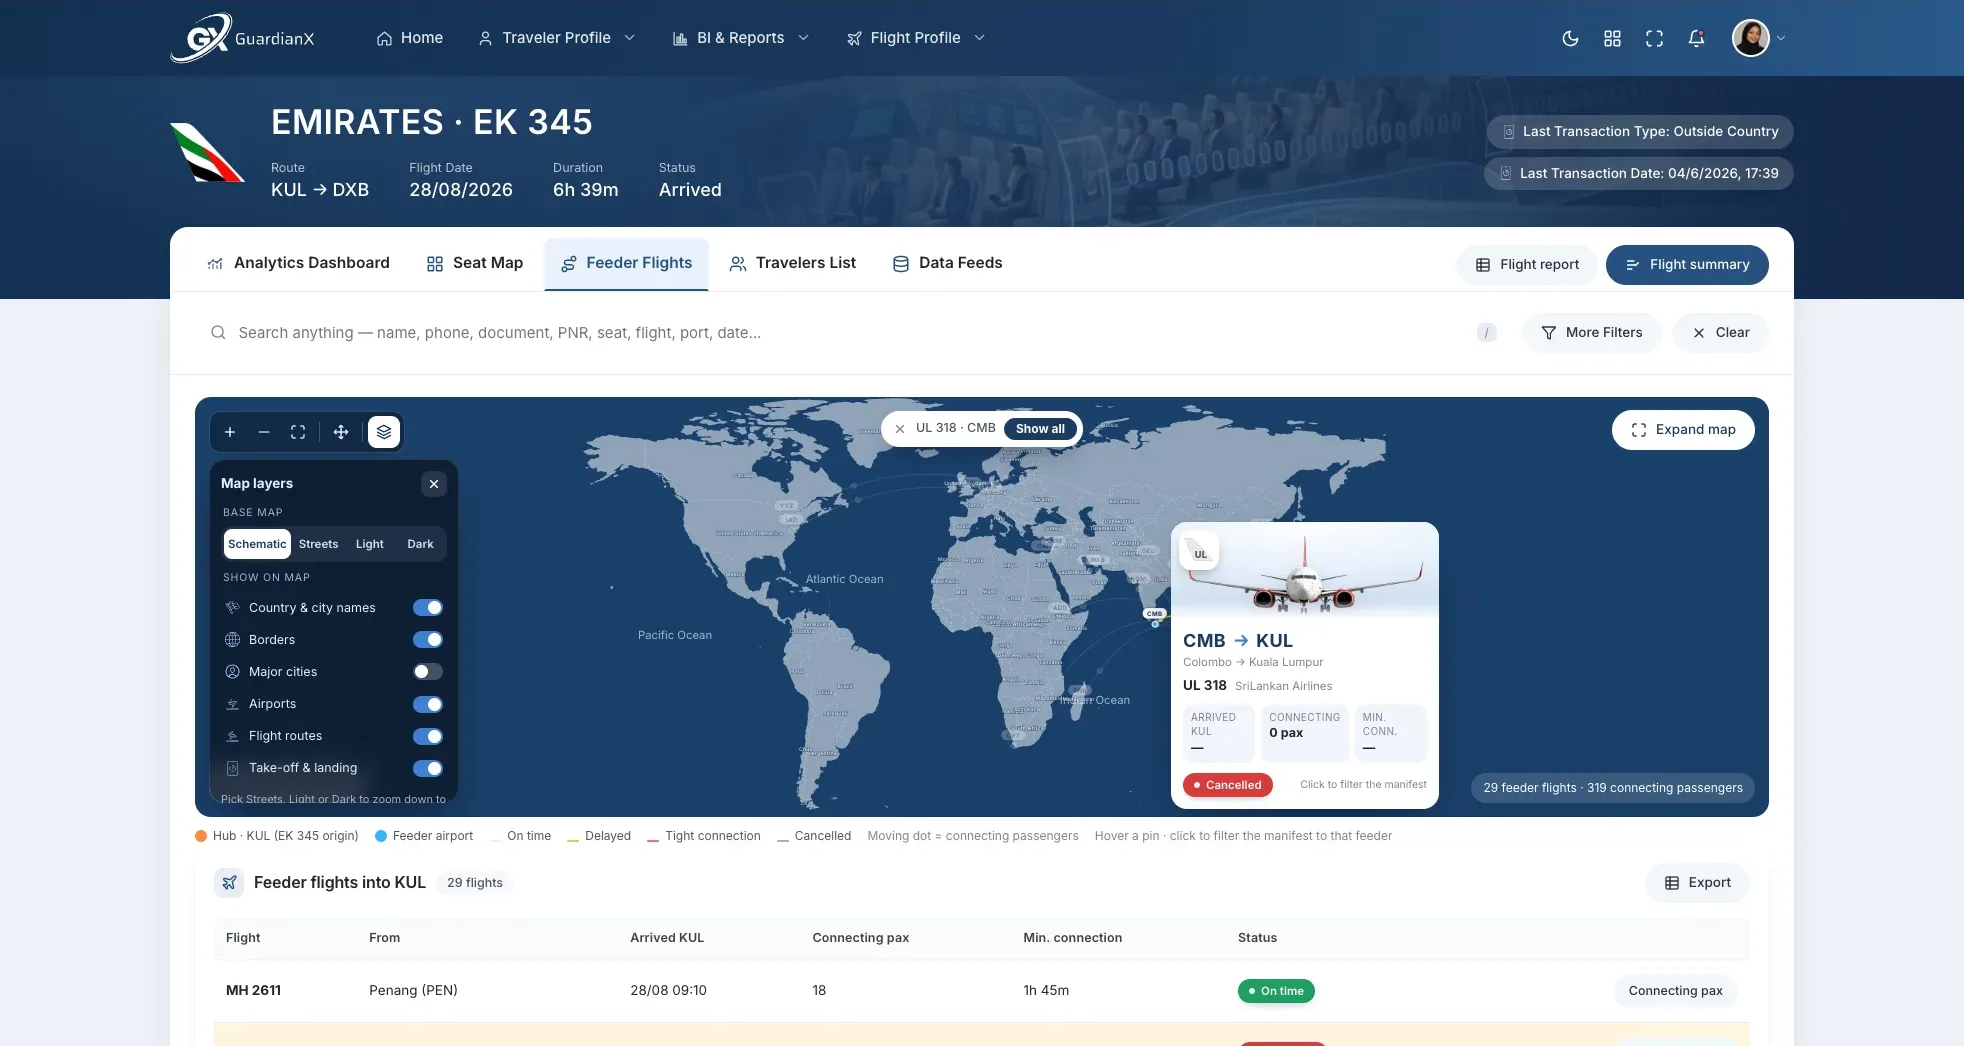Click Flight summary button

pos(1687,265)
